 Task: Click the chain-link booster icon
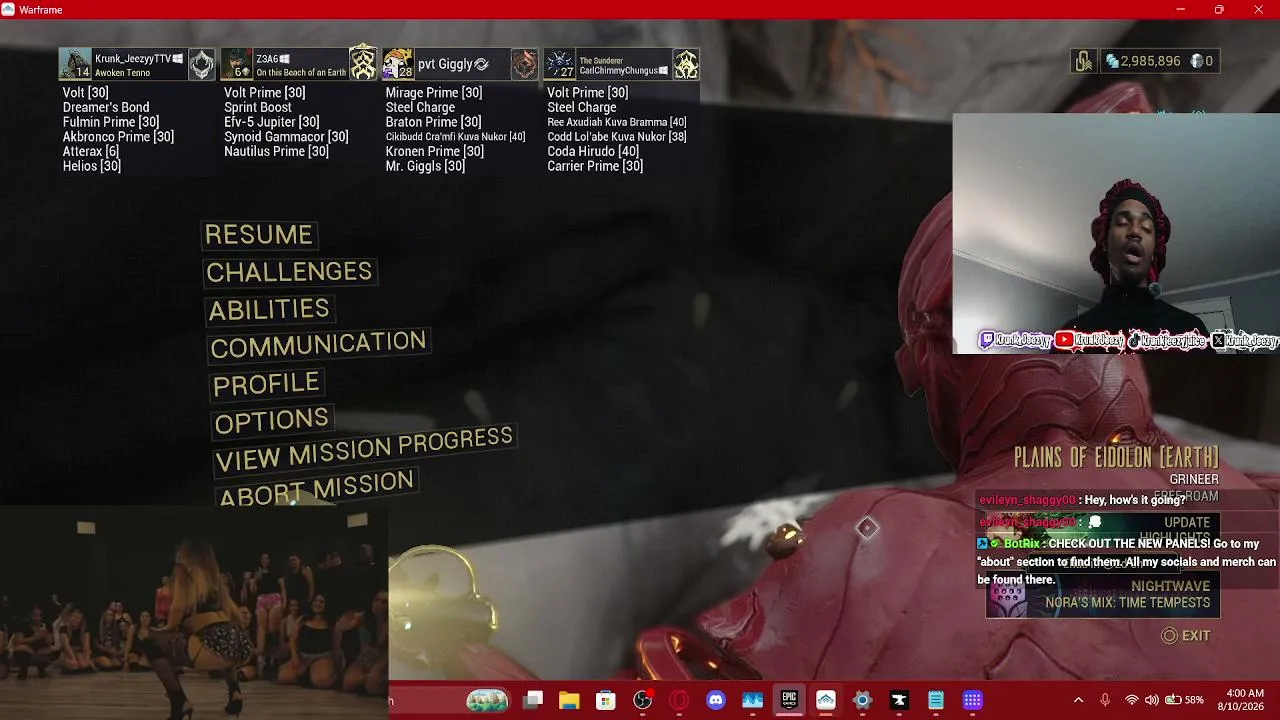click(1083, 61)
